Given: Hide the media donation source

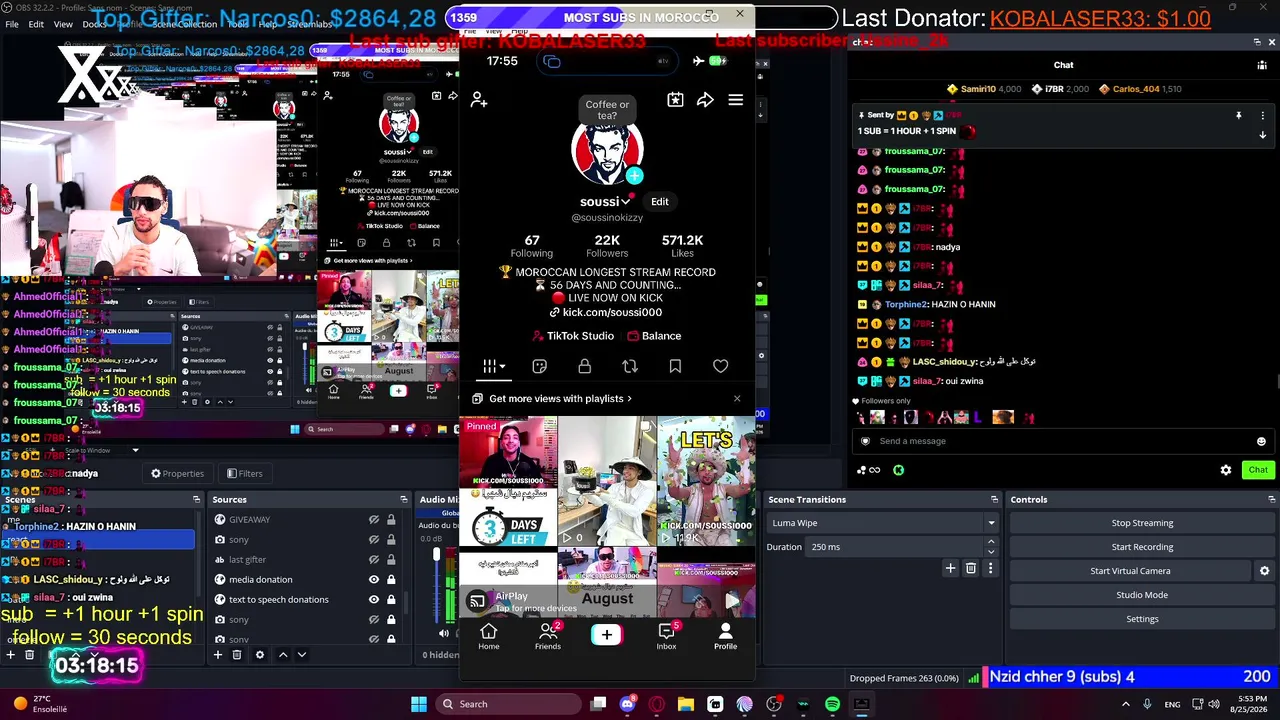Looking at the screenshot, I should (x=374, y=580).
